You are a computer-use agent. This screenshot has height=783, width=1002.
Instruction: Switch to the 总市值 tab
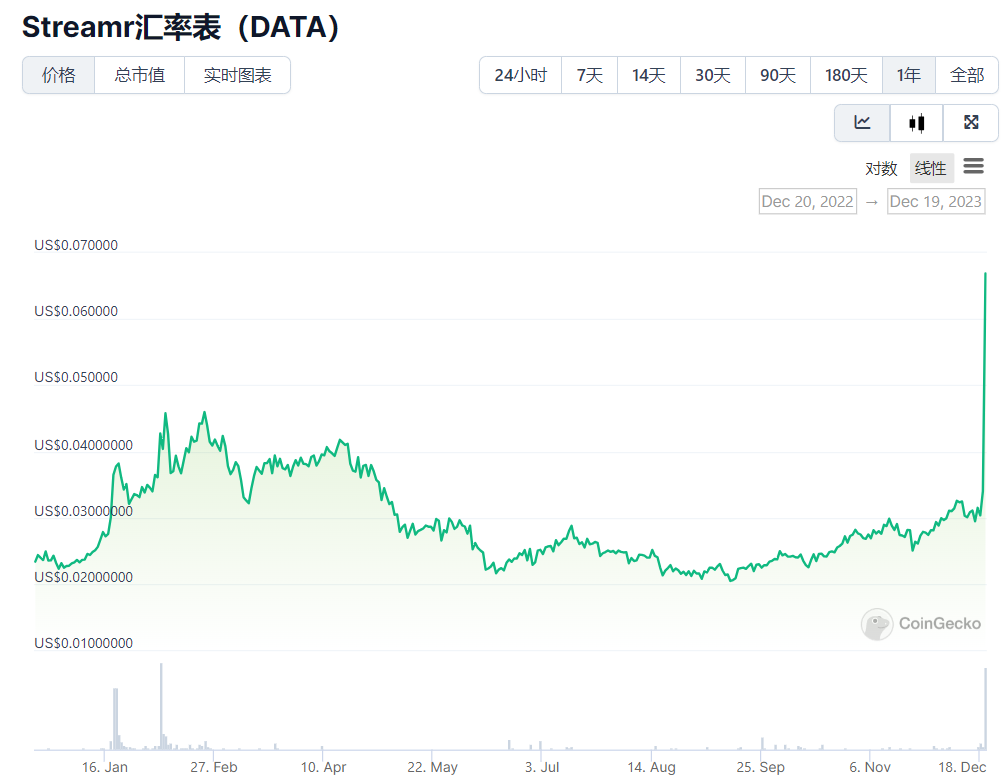pos(139,74)
